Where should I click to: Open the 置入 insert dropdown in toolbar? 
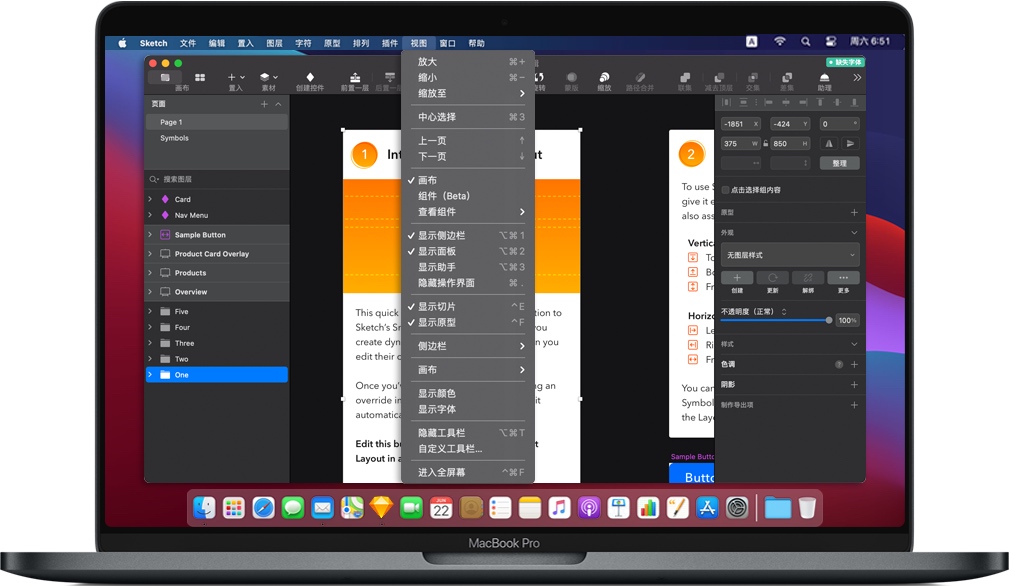click(x=236, y=77)
